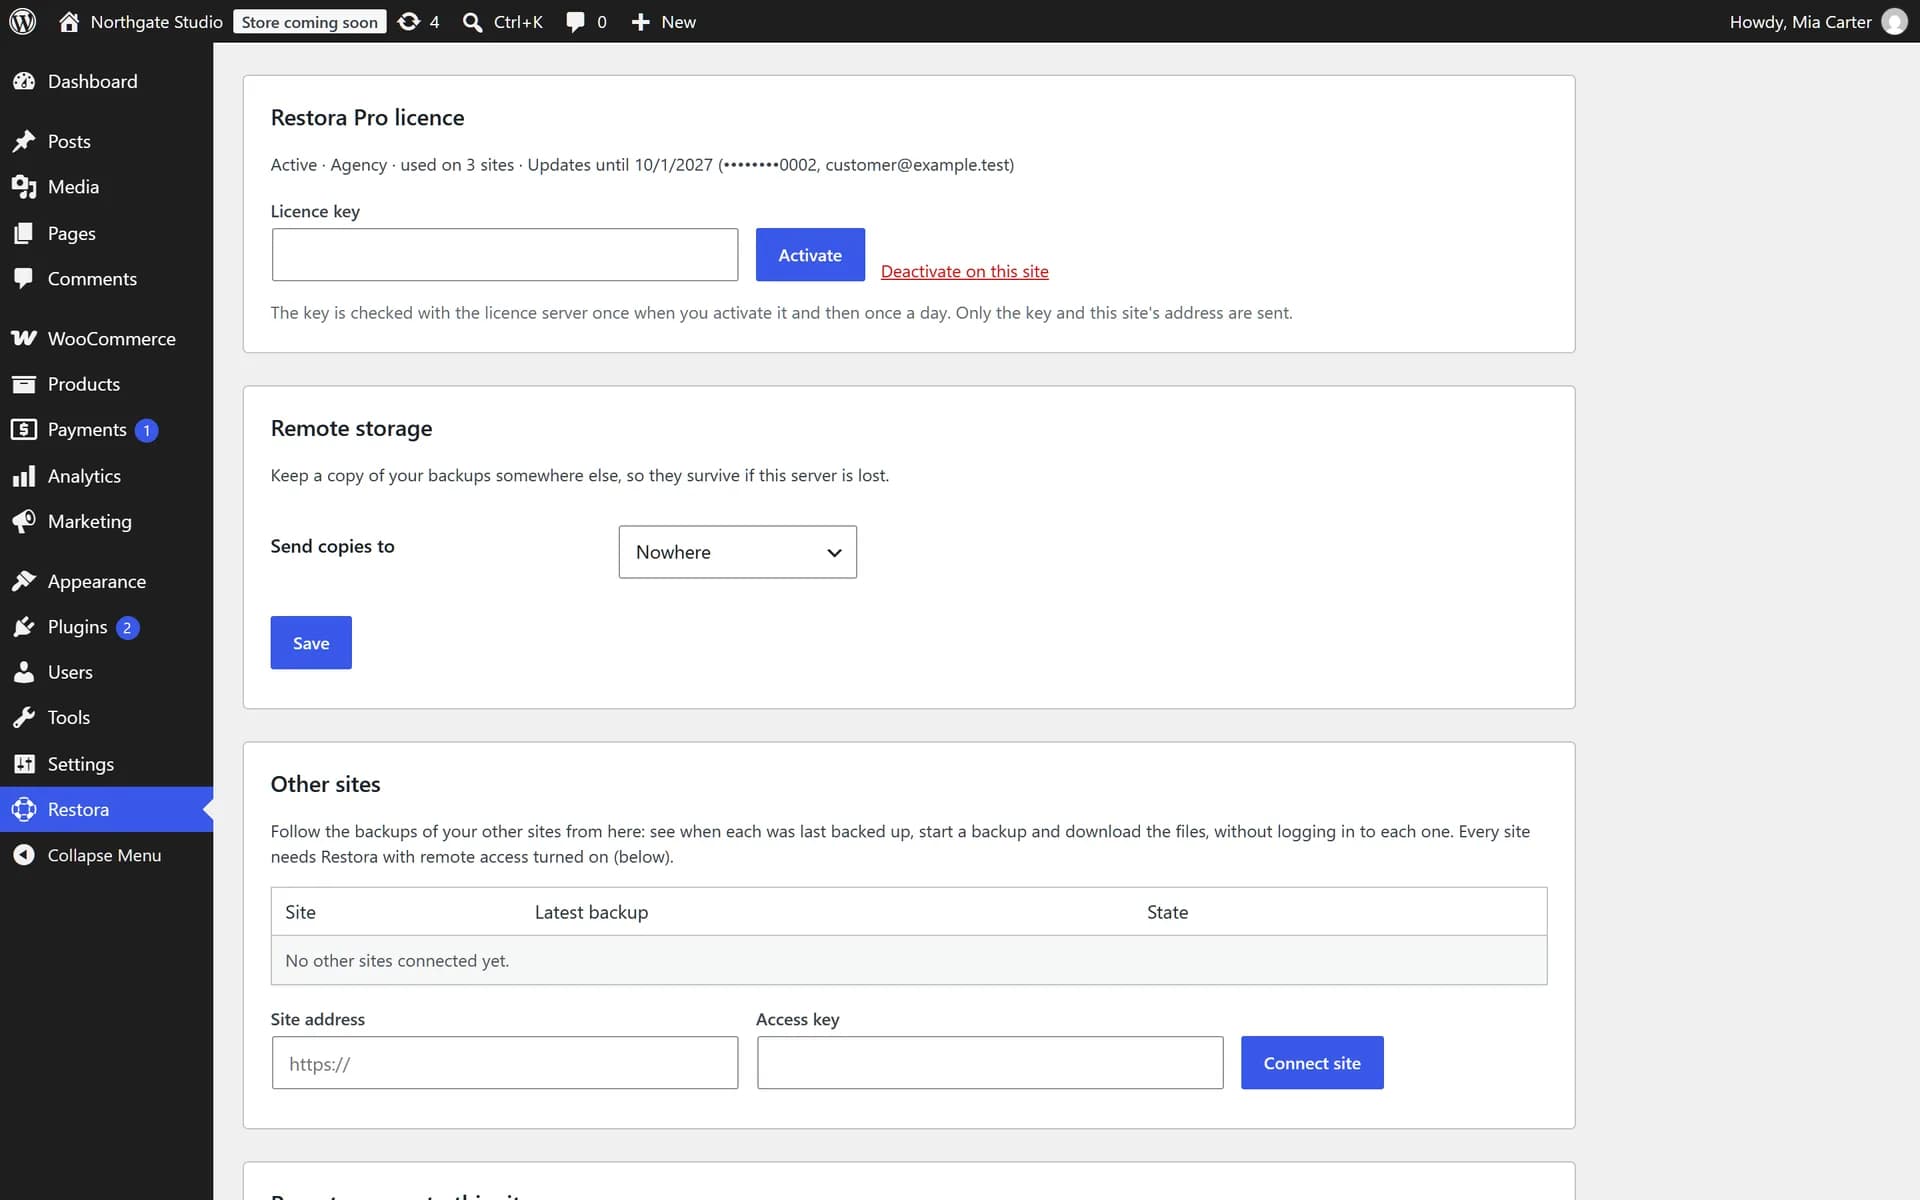
Task: Click the Tools wrench icon
Action: (24, 717)
